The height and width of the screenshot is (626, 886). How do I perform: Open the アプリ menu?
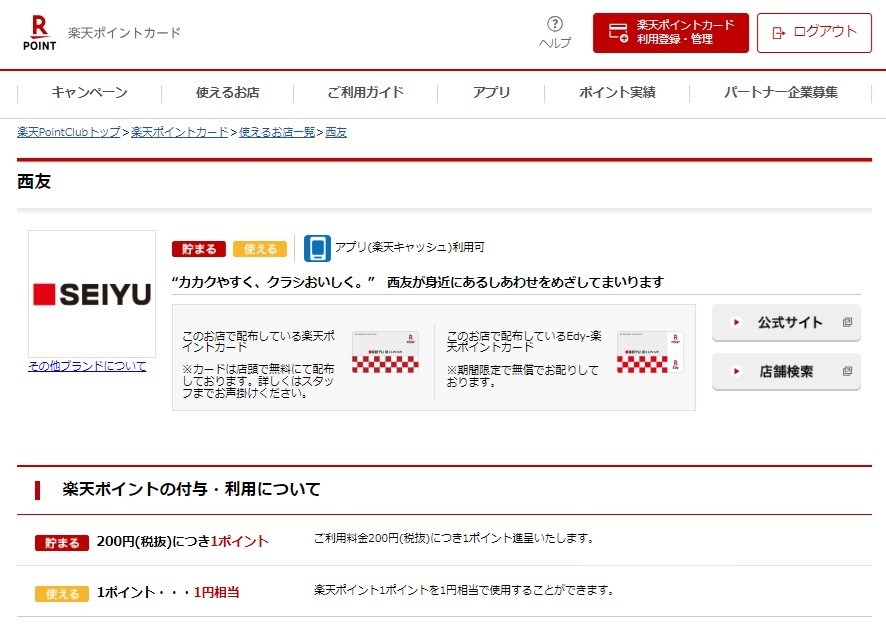[491, 93]
